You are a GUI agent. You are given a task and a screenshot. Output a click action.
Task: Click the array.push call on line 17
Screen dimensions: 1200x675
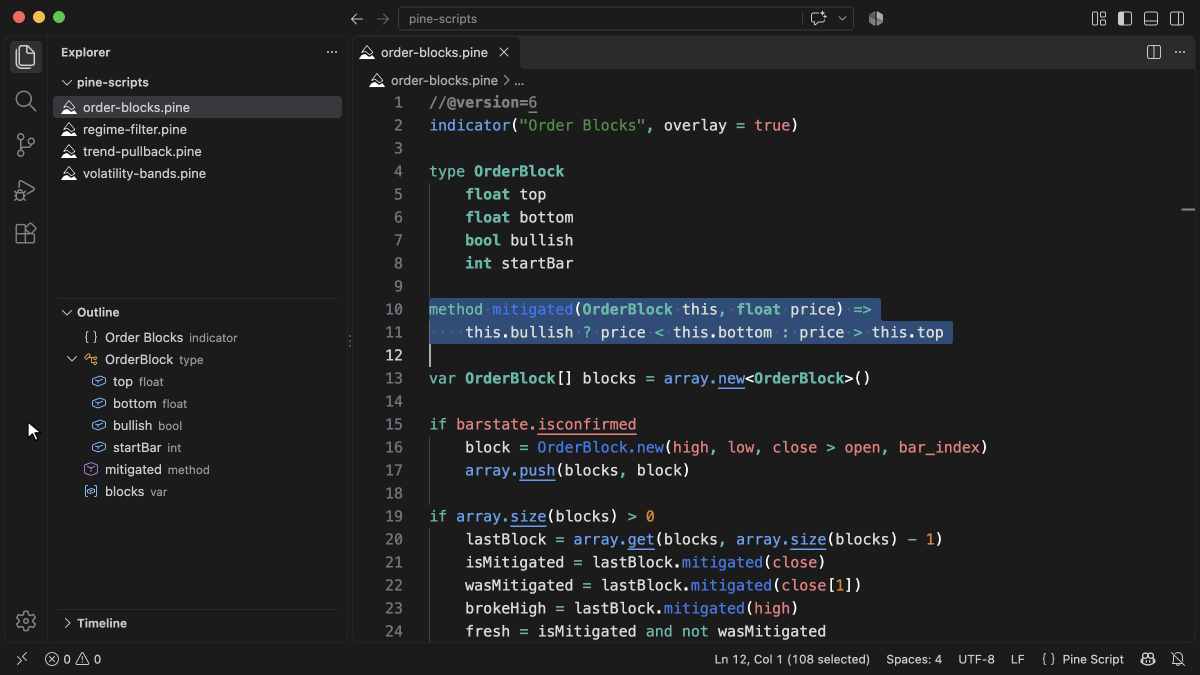[510, 470]
